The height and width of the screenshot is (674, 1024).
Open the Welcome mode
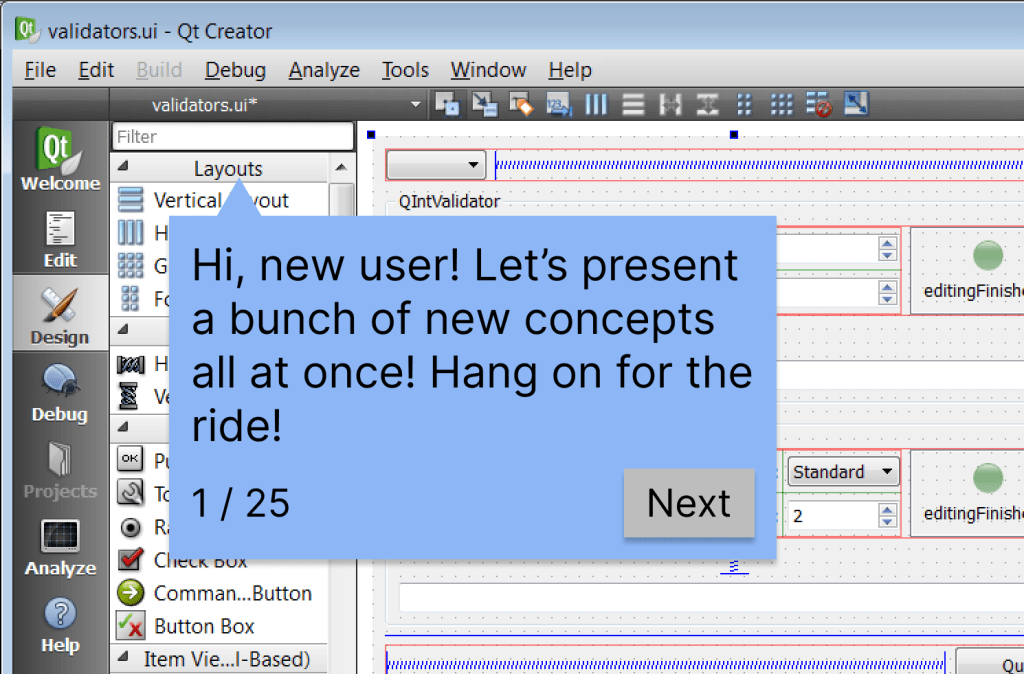(x=60, y=160)
